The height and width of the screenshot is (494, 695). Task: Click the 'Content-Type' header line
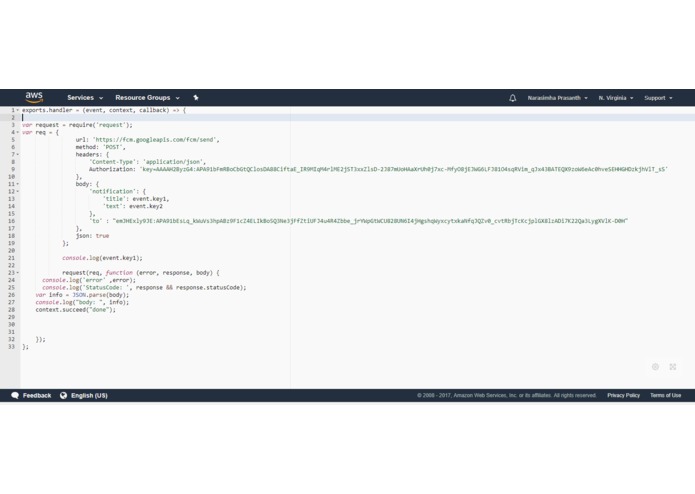[x=147, y=162]
